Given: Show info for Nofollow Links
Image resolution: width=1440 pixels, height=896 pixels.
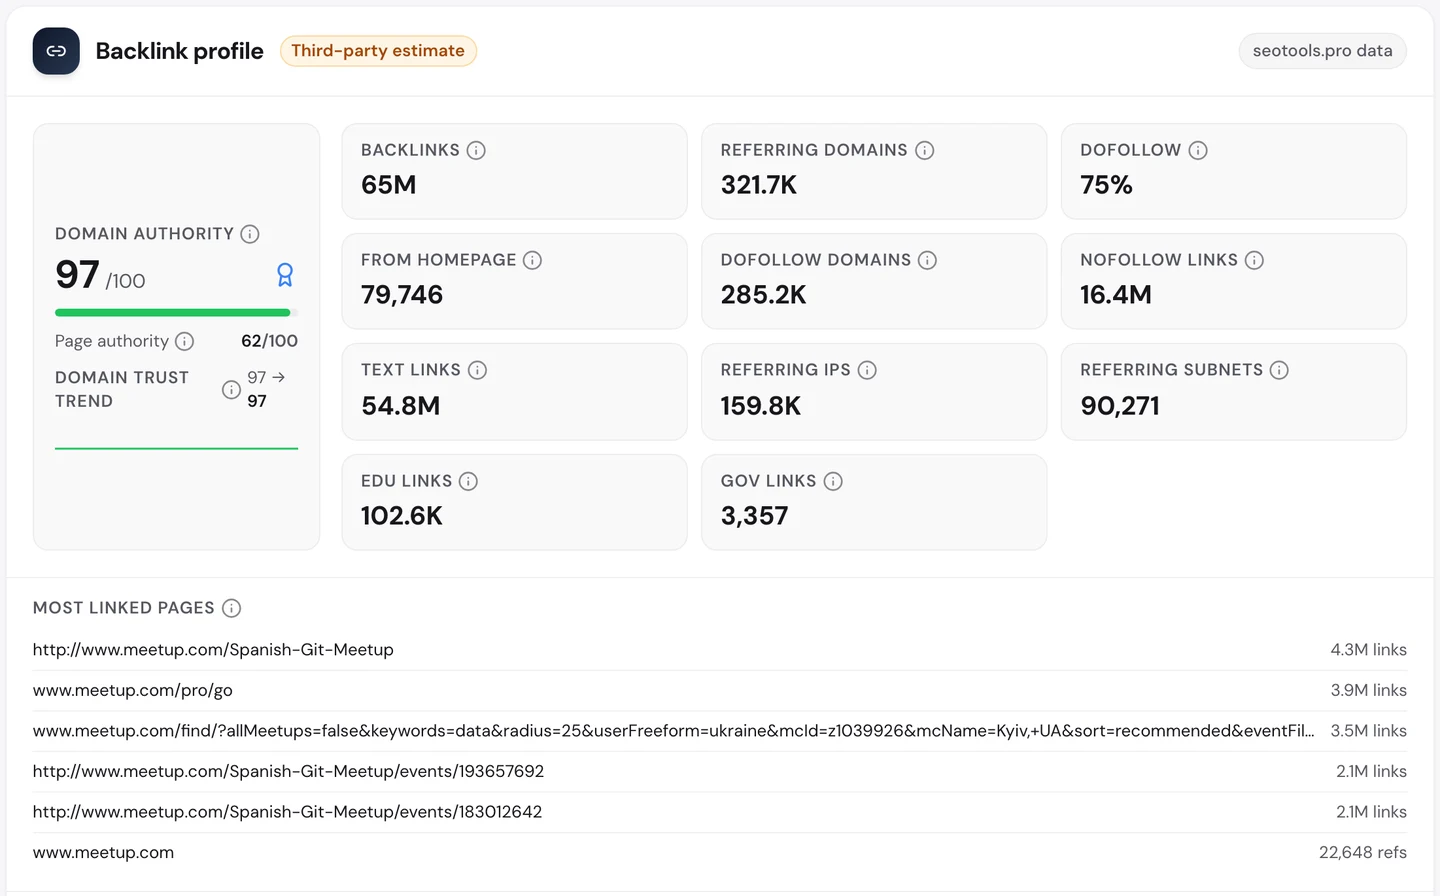Looking at the screenshot, I should tap(1254, 260).
